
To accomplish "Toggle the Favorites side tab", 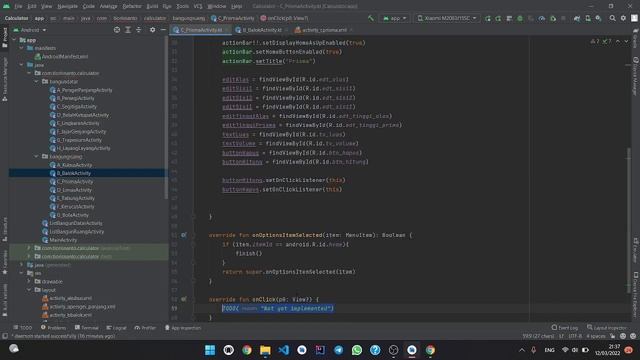I will tap(4, 261).
